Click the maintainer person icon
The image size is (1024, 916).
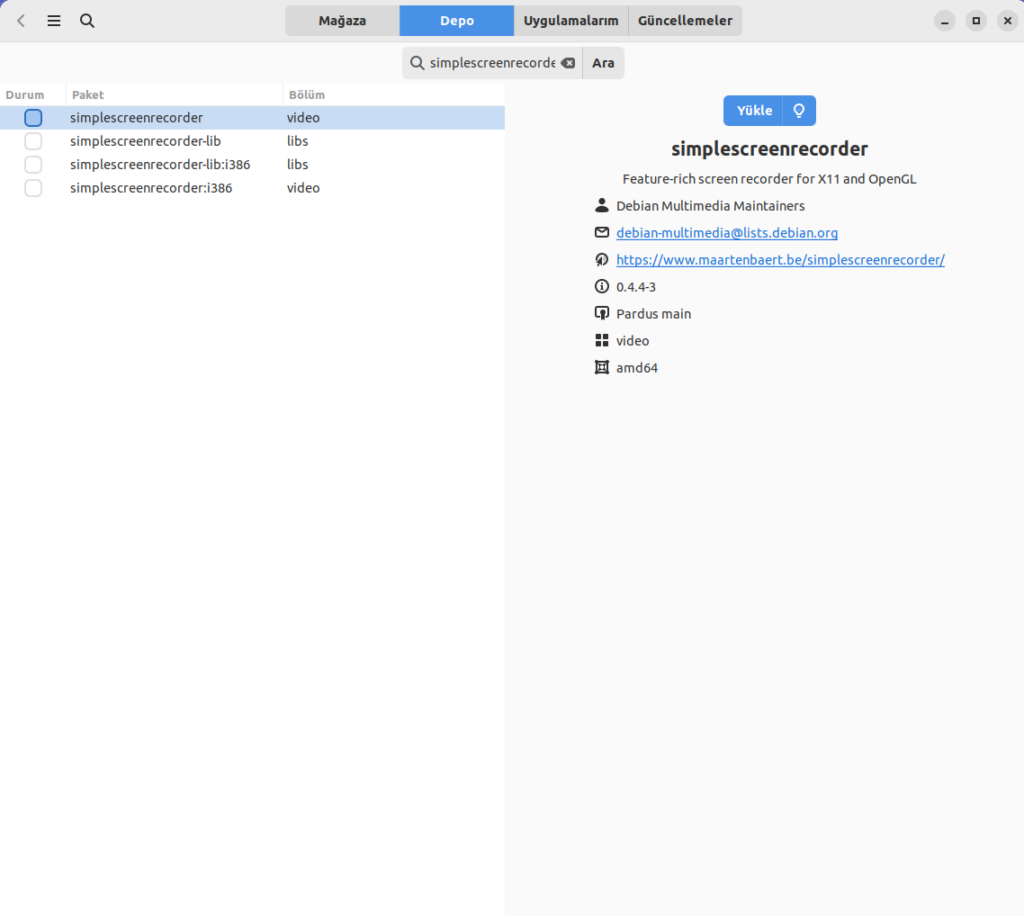pyautogui.click(x=601, y=206)
